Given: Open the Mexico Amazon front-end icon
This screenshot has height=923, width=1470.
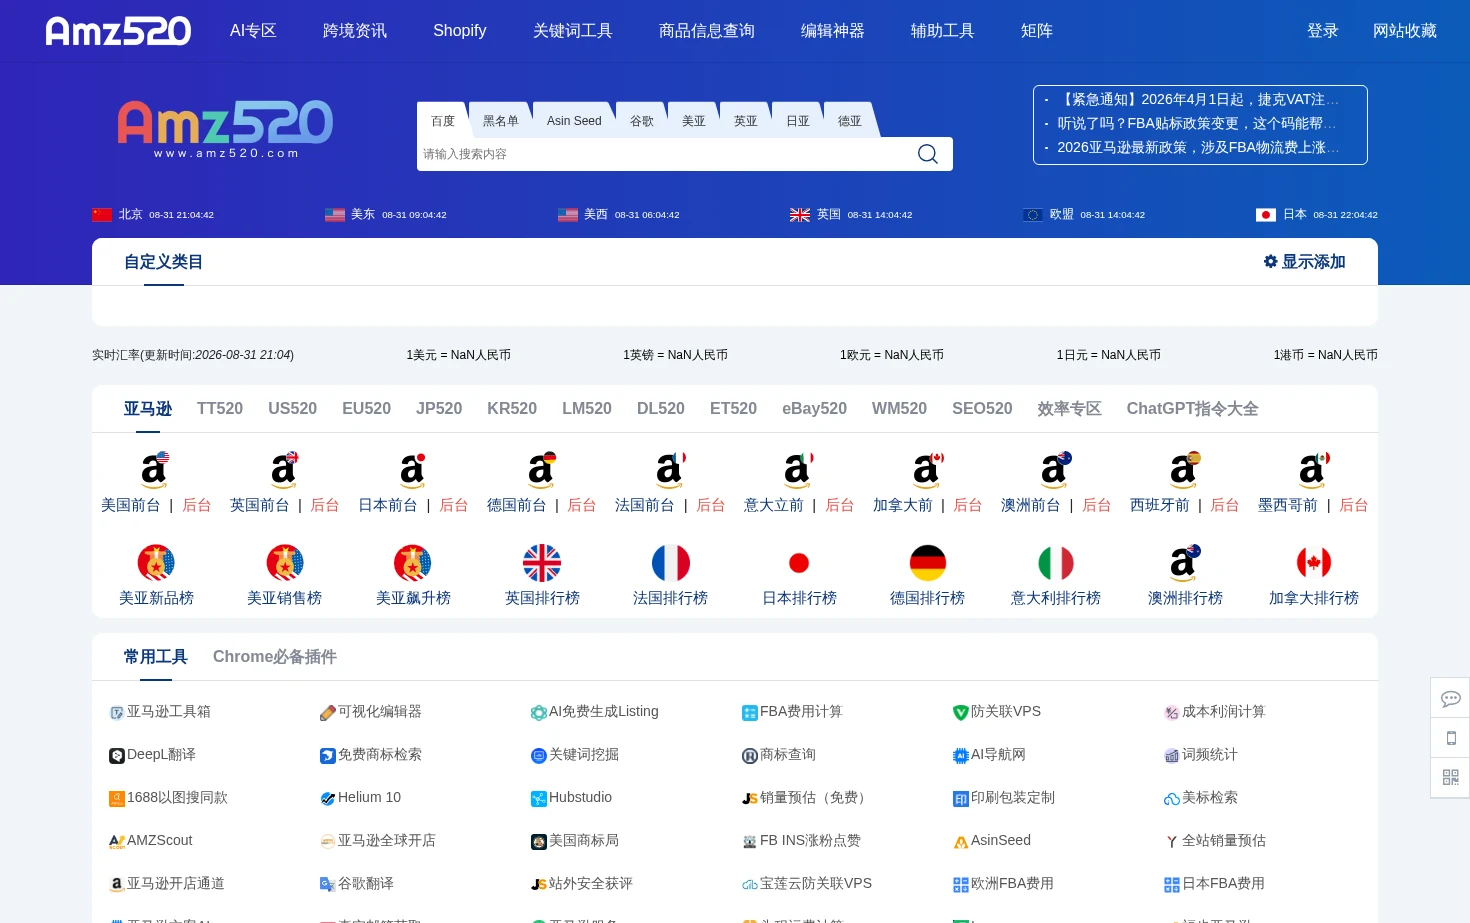Looking at the screenshot, I should pos(1313,469).
